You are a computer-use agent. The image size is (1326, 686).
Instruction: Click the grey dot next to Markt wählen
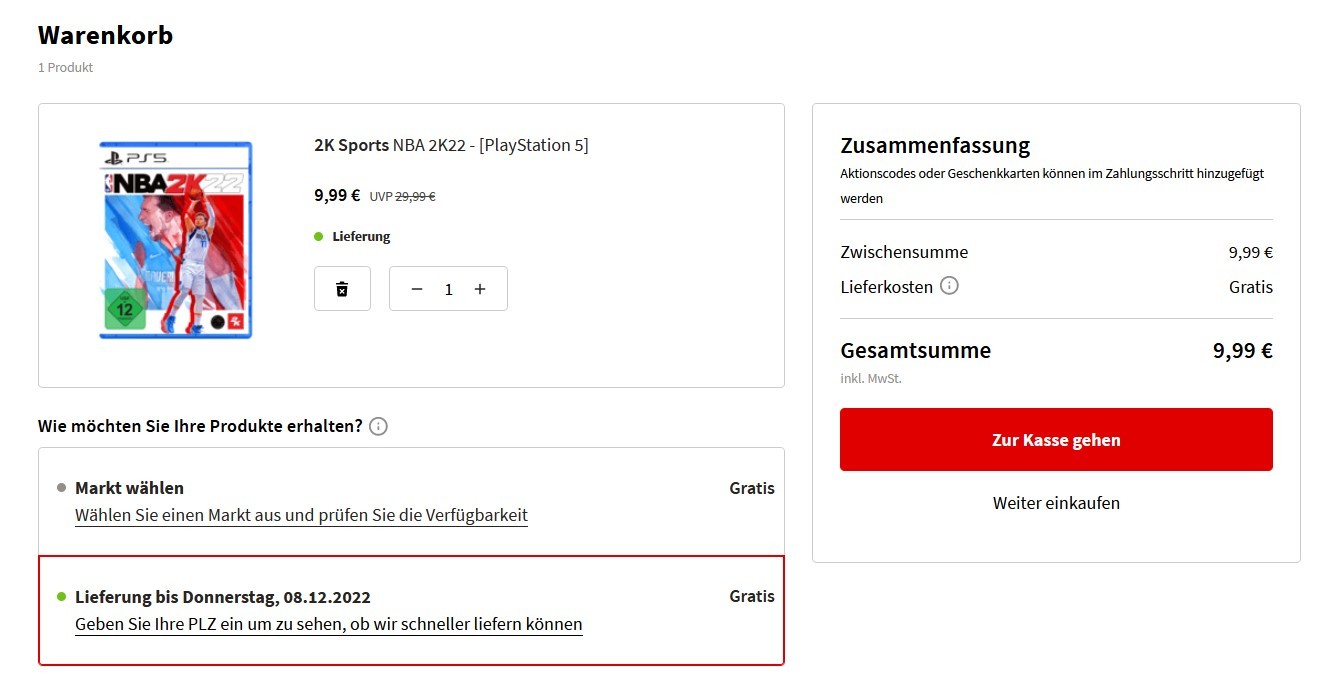[x=62, y=488]
